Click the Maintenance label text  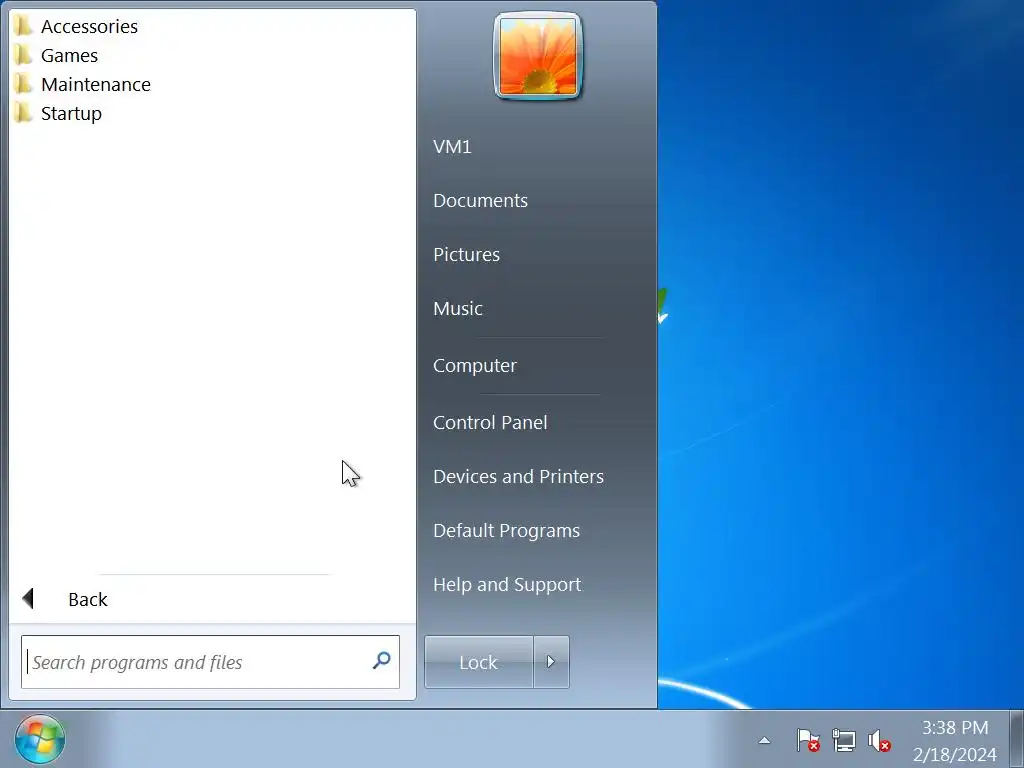[96, 84]
